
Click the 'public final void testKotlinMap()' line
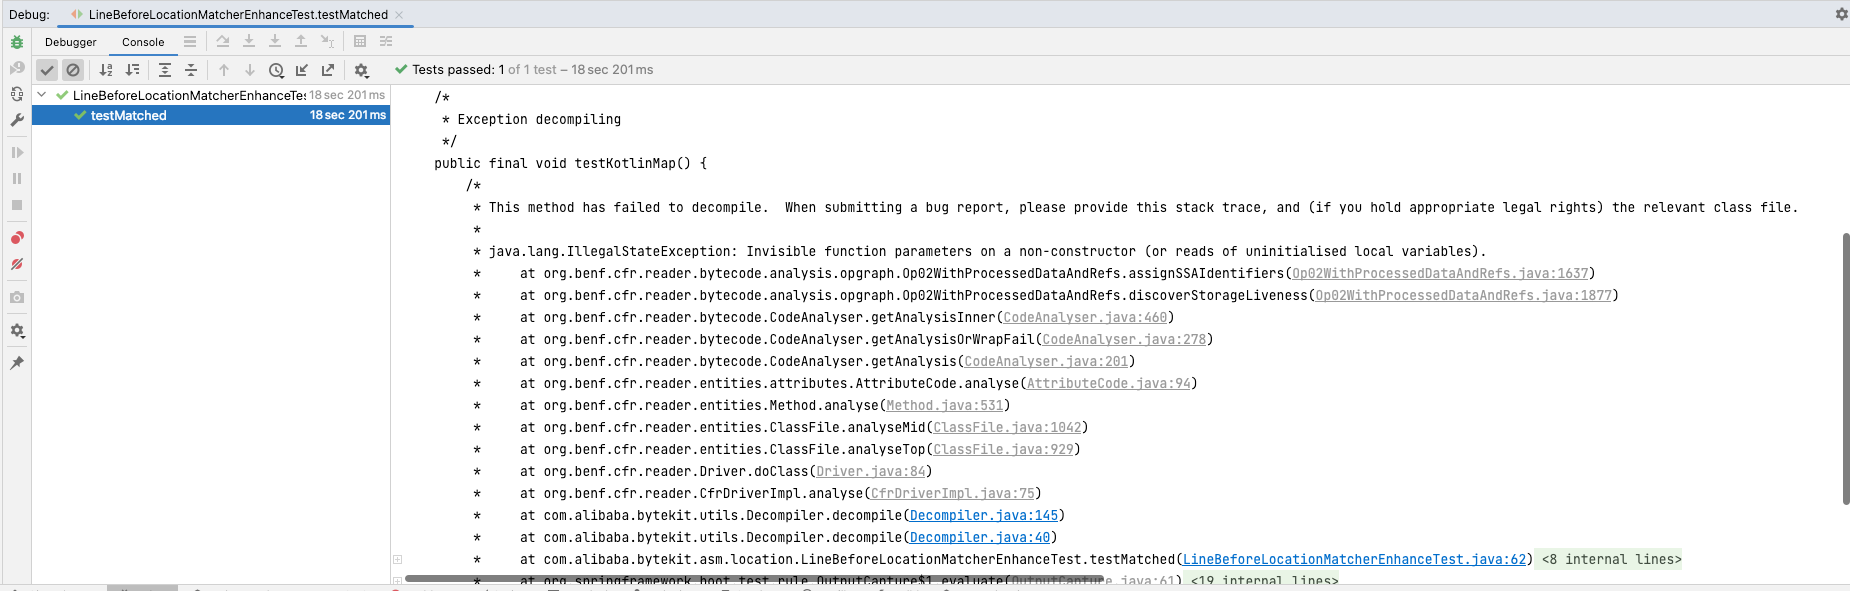(x=570, y=163)
